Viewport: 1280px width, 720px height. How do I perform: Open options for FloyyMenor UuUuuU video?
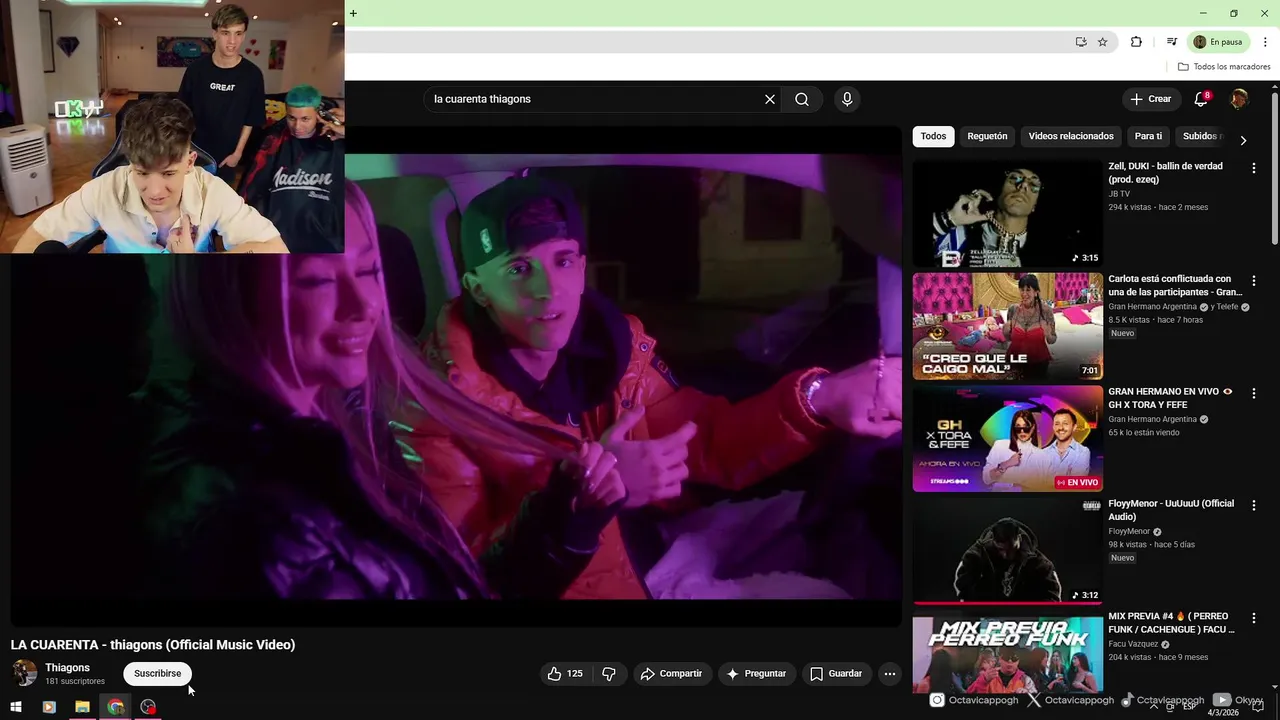point(1254,506)
